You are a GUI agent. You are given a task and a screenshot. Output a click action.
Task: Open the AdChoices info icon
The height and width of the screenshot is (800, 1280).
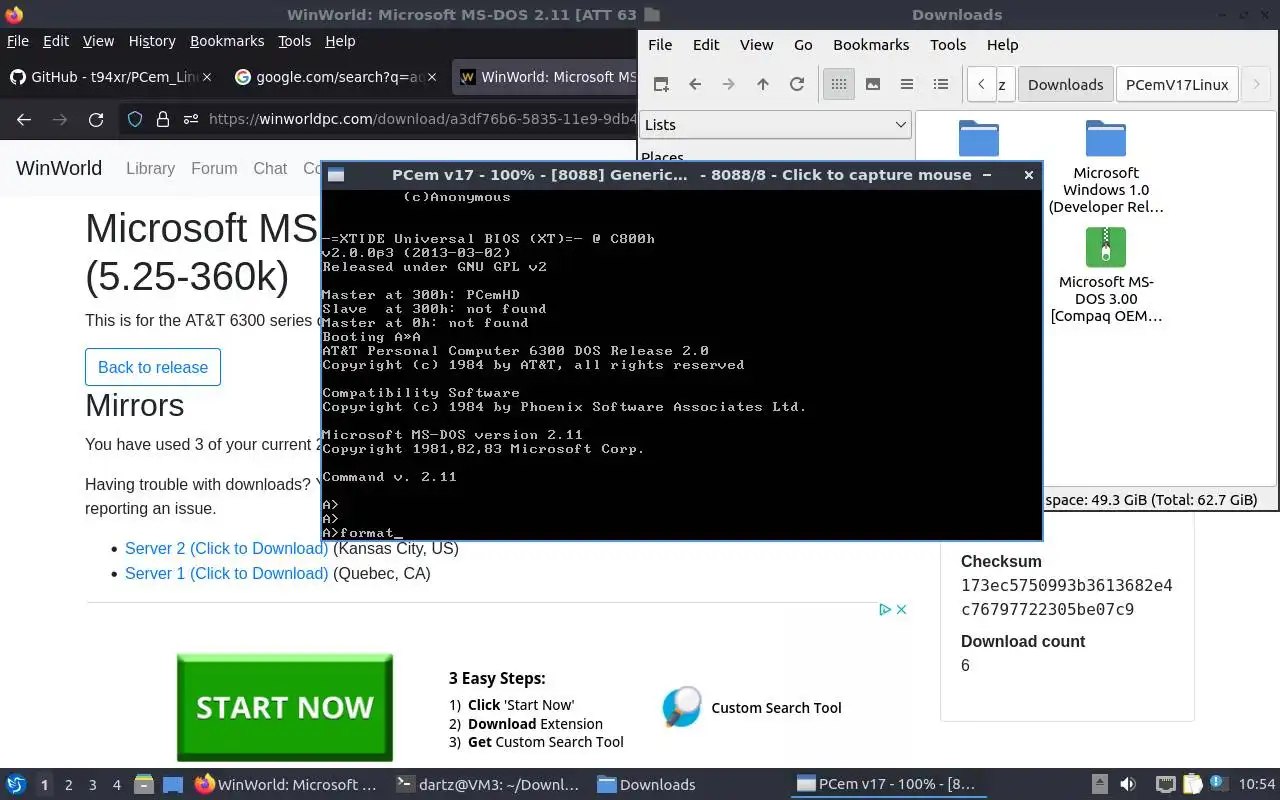pos(885,609)
